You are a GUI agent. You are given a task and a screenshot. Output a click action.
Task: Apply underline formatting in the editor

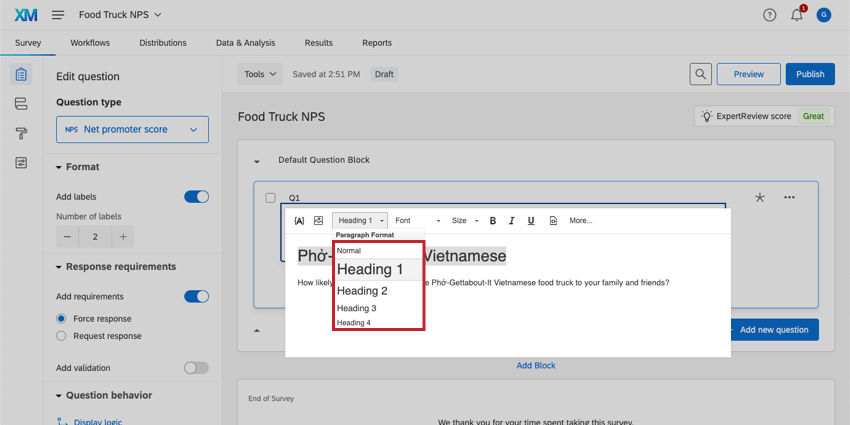pyautogui.click(x=530, y=221)
